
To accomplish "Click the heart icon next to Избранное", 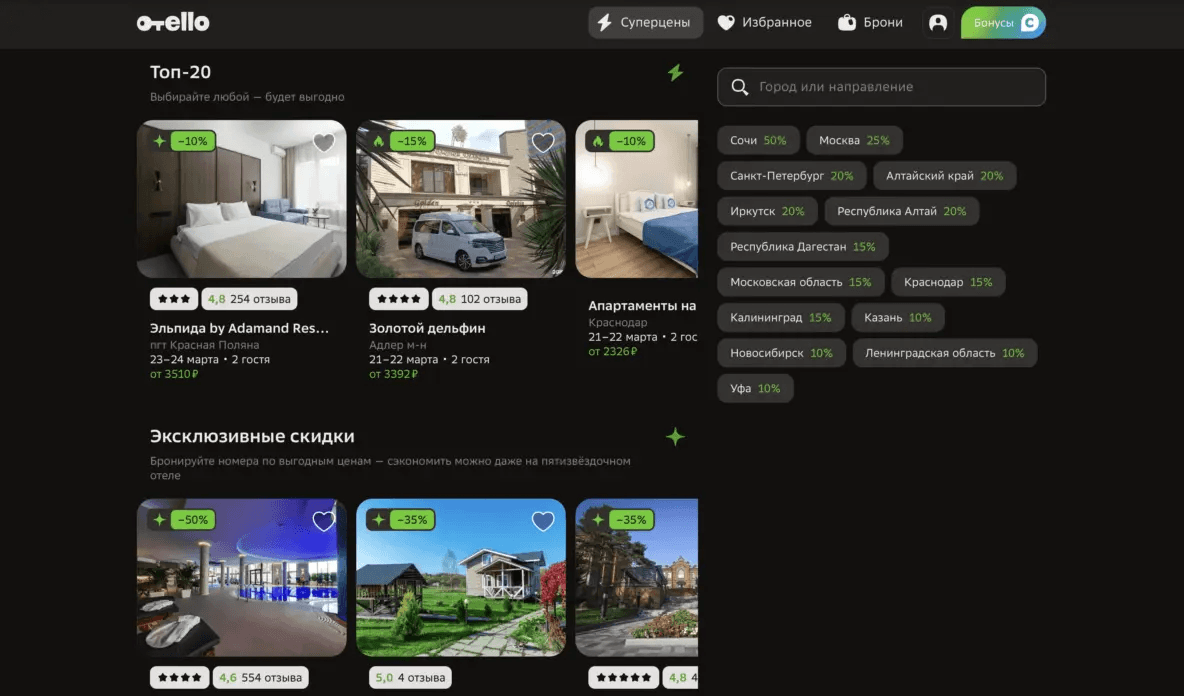I will pos(726,23).
